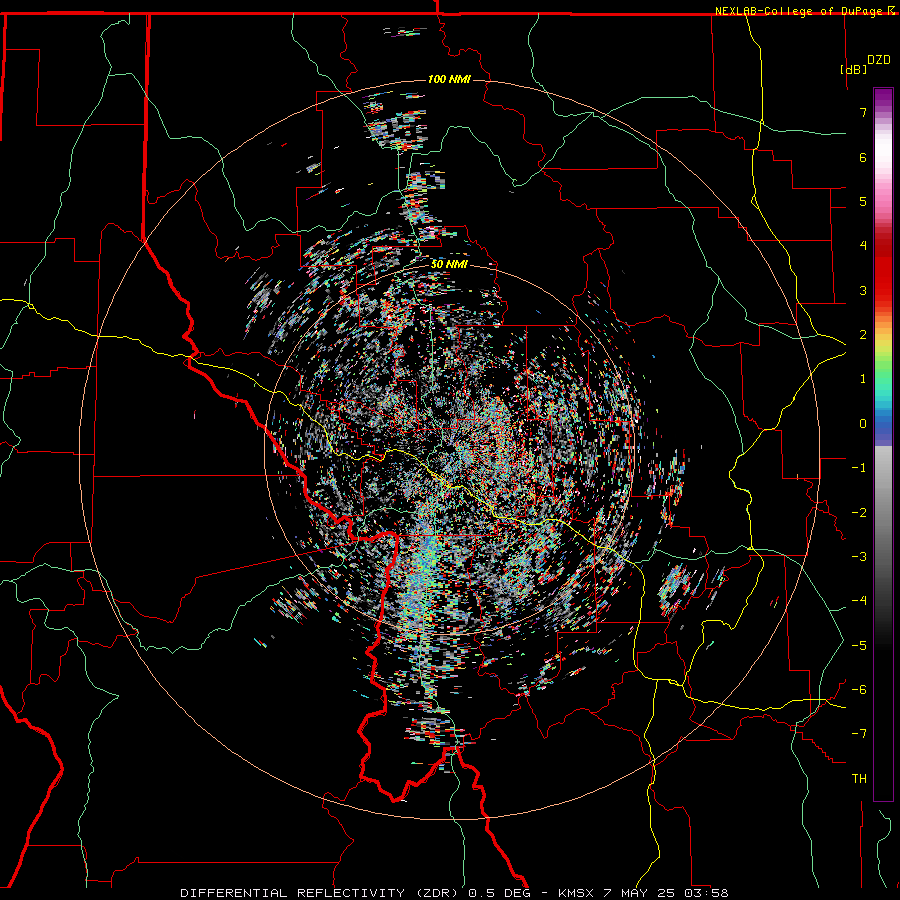Screen dimensions: 900x900
Task: Click the DZD legend title
Action: [x=879, y=60]
